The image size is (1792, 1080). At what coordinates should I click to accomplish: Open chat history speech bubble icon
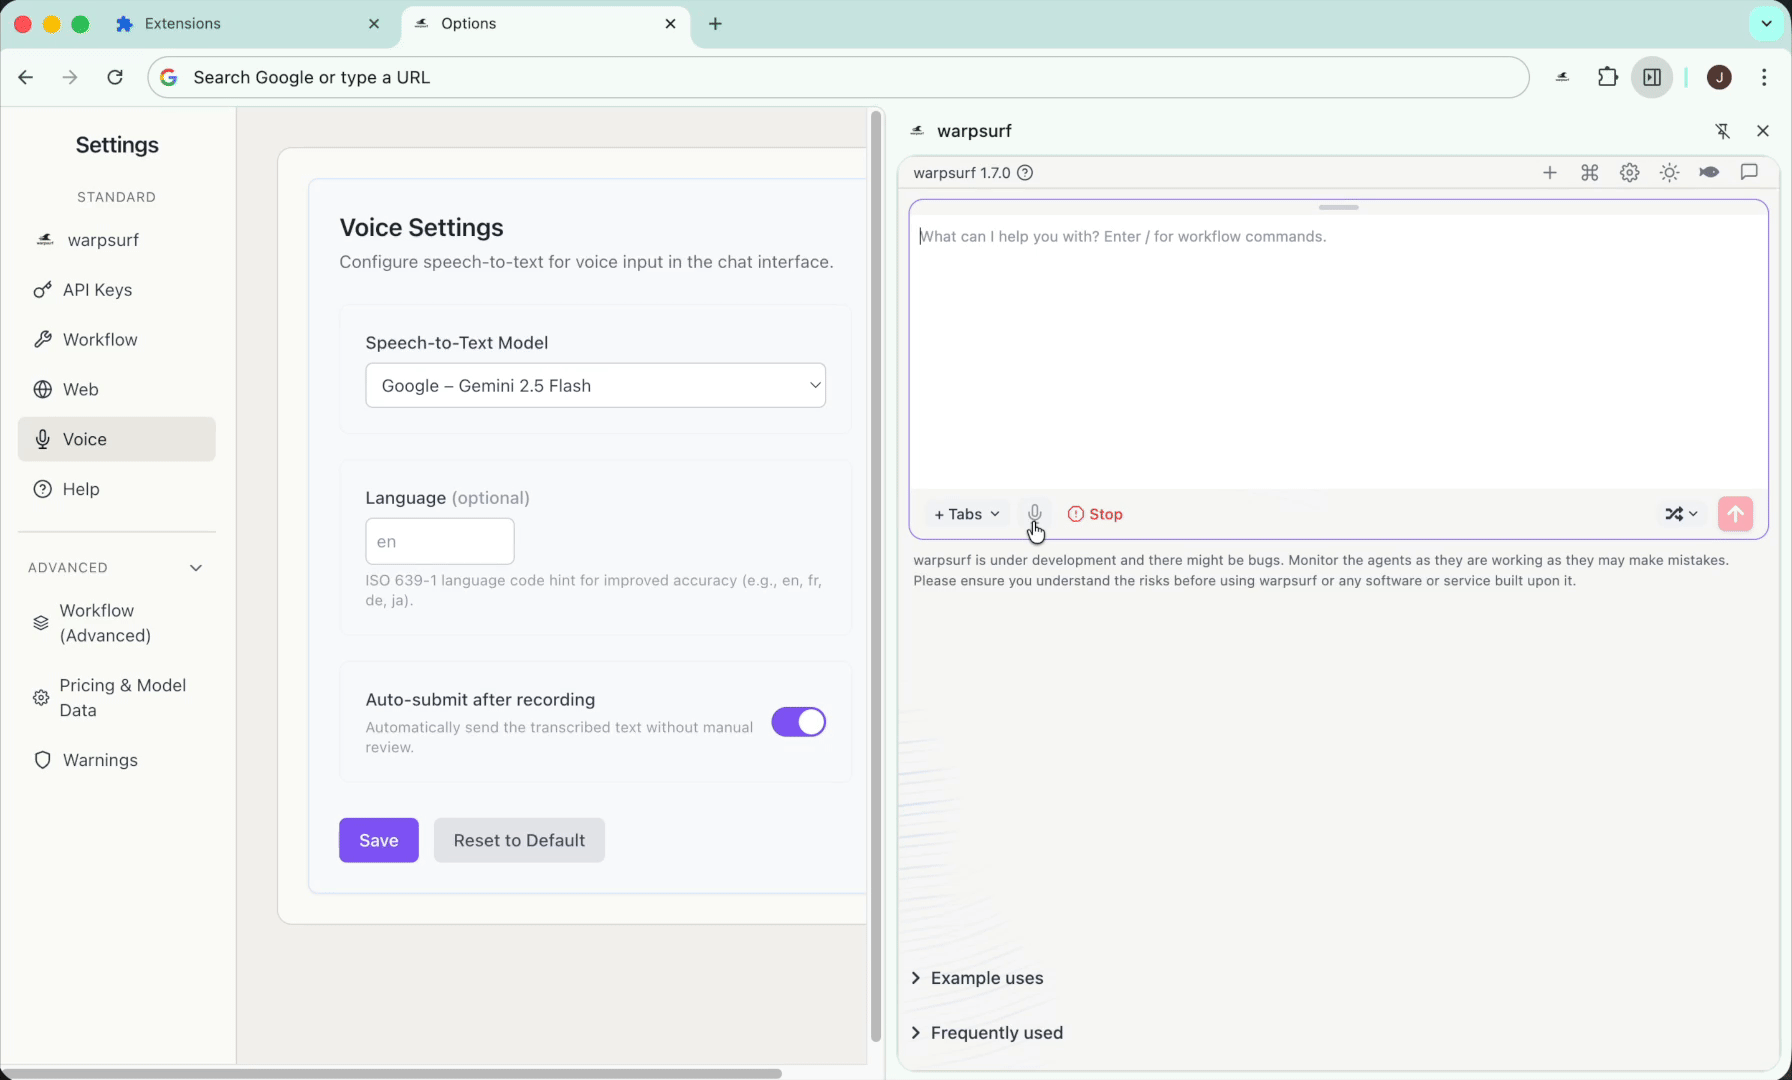pos(1749,172)
